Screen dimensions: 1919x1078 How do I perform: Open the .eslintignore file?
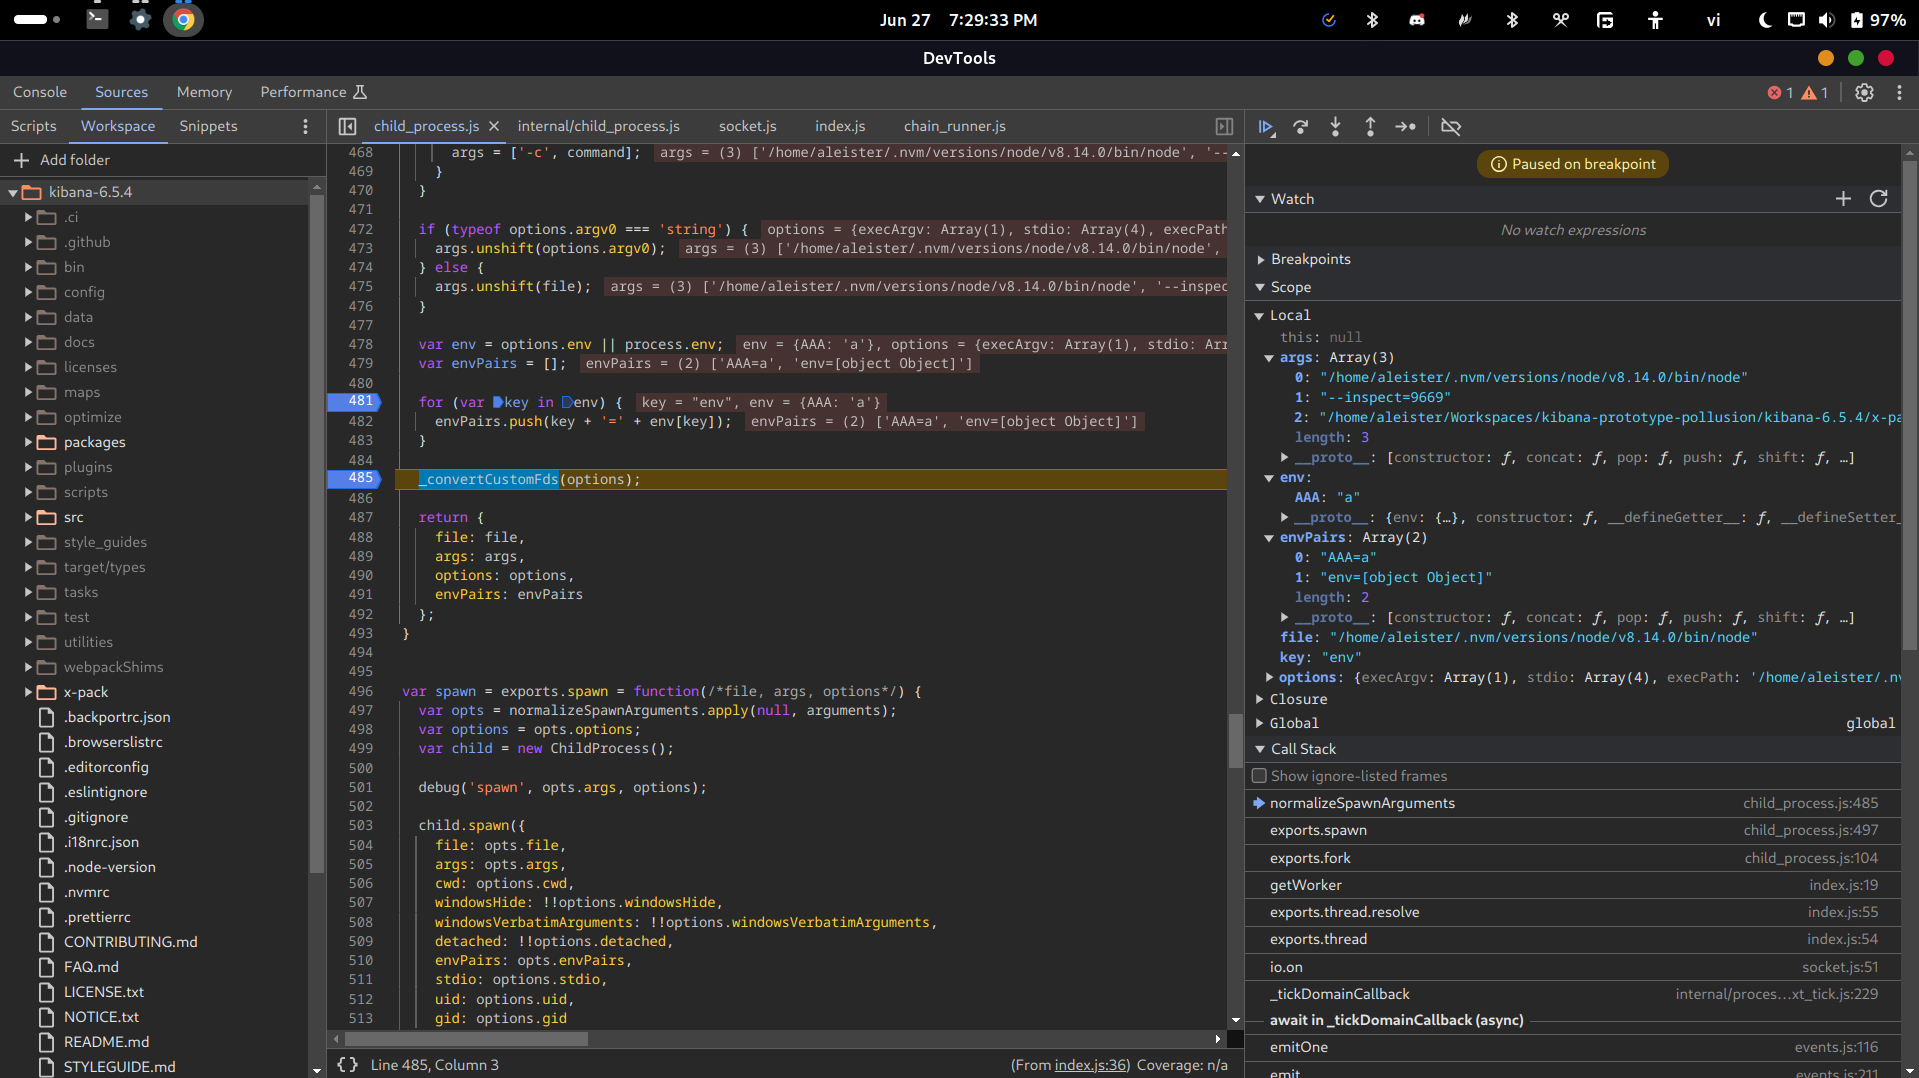(105, 792)
